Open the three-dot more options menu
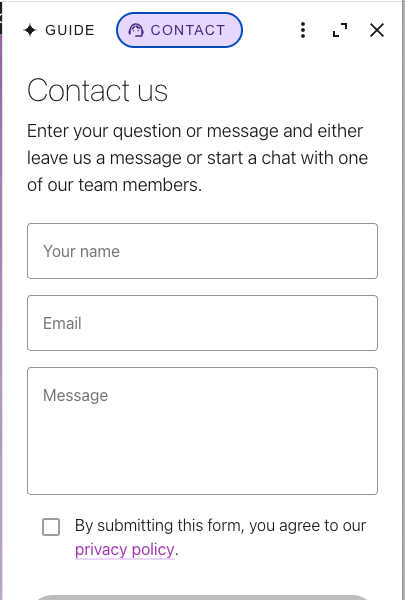405x600 pixels. tap(303, 30)
